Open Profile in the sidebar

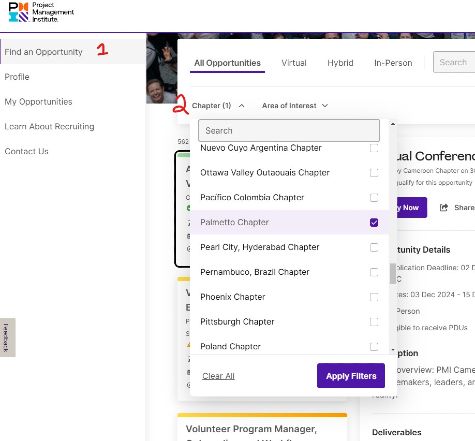(x=17, y=77)
